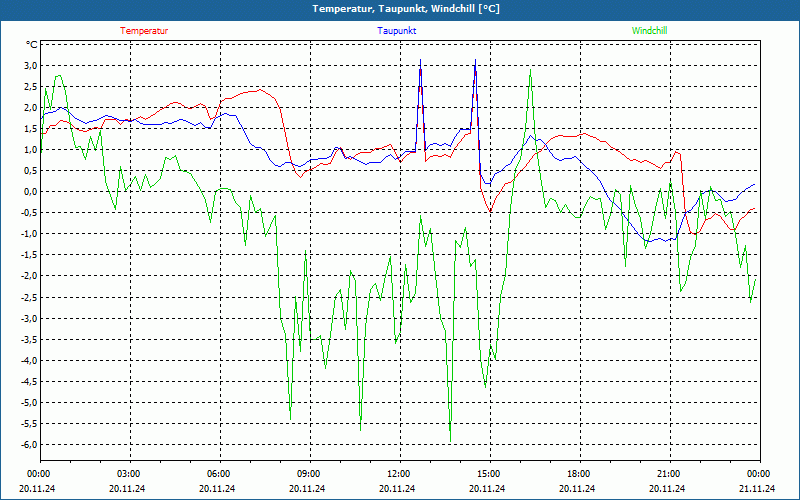This screenshot has height=500, width=800.
Task: Click the -1,0 y-axis value
Action: pyautogui.click(x=29, y=234)
